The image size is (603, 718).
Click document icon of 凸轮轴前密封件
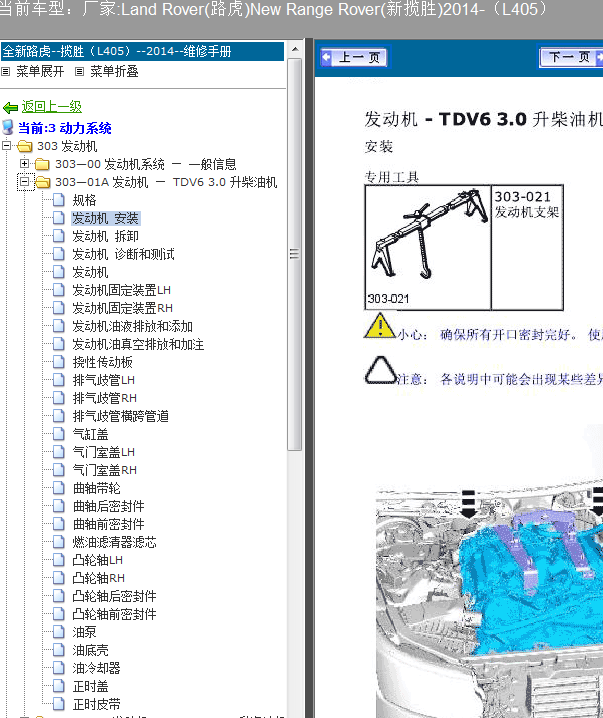tap(58, 614)
